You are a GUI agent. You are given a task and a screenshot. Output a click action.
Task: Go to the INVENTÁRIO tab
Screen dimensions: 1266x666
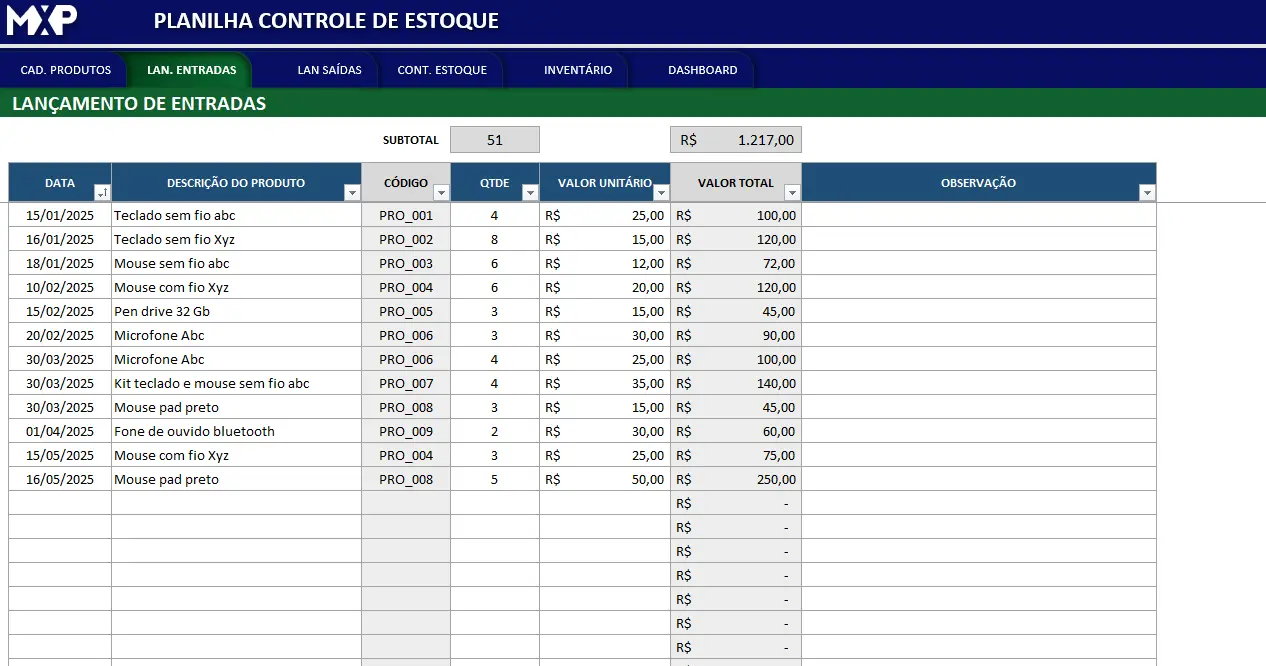pyautogui.click(x=577, y=71)
